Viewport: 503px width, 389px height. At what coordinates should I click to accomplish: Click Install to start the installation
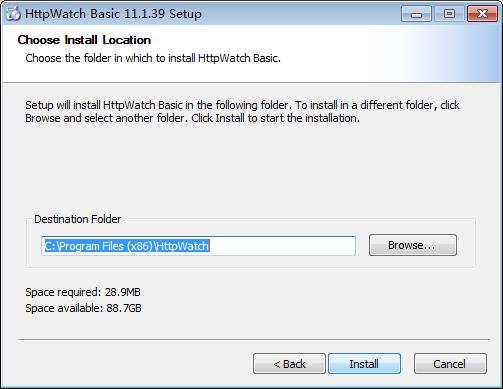point(364,364)
